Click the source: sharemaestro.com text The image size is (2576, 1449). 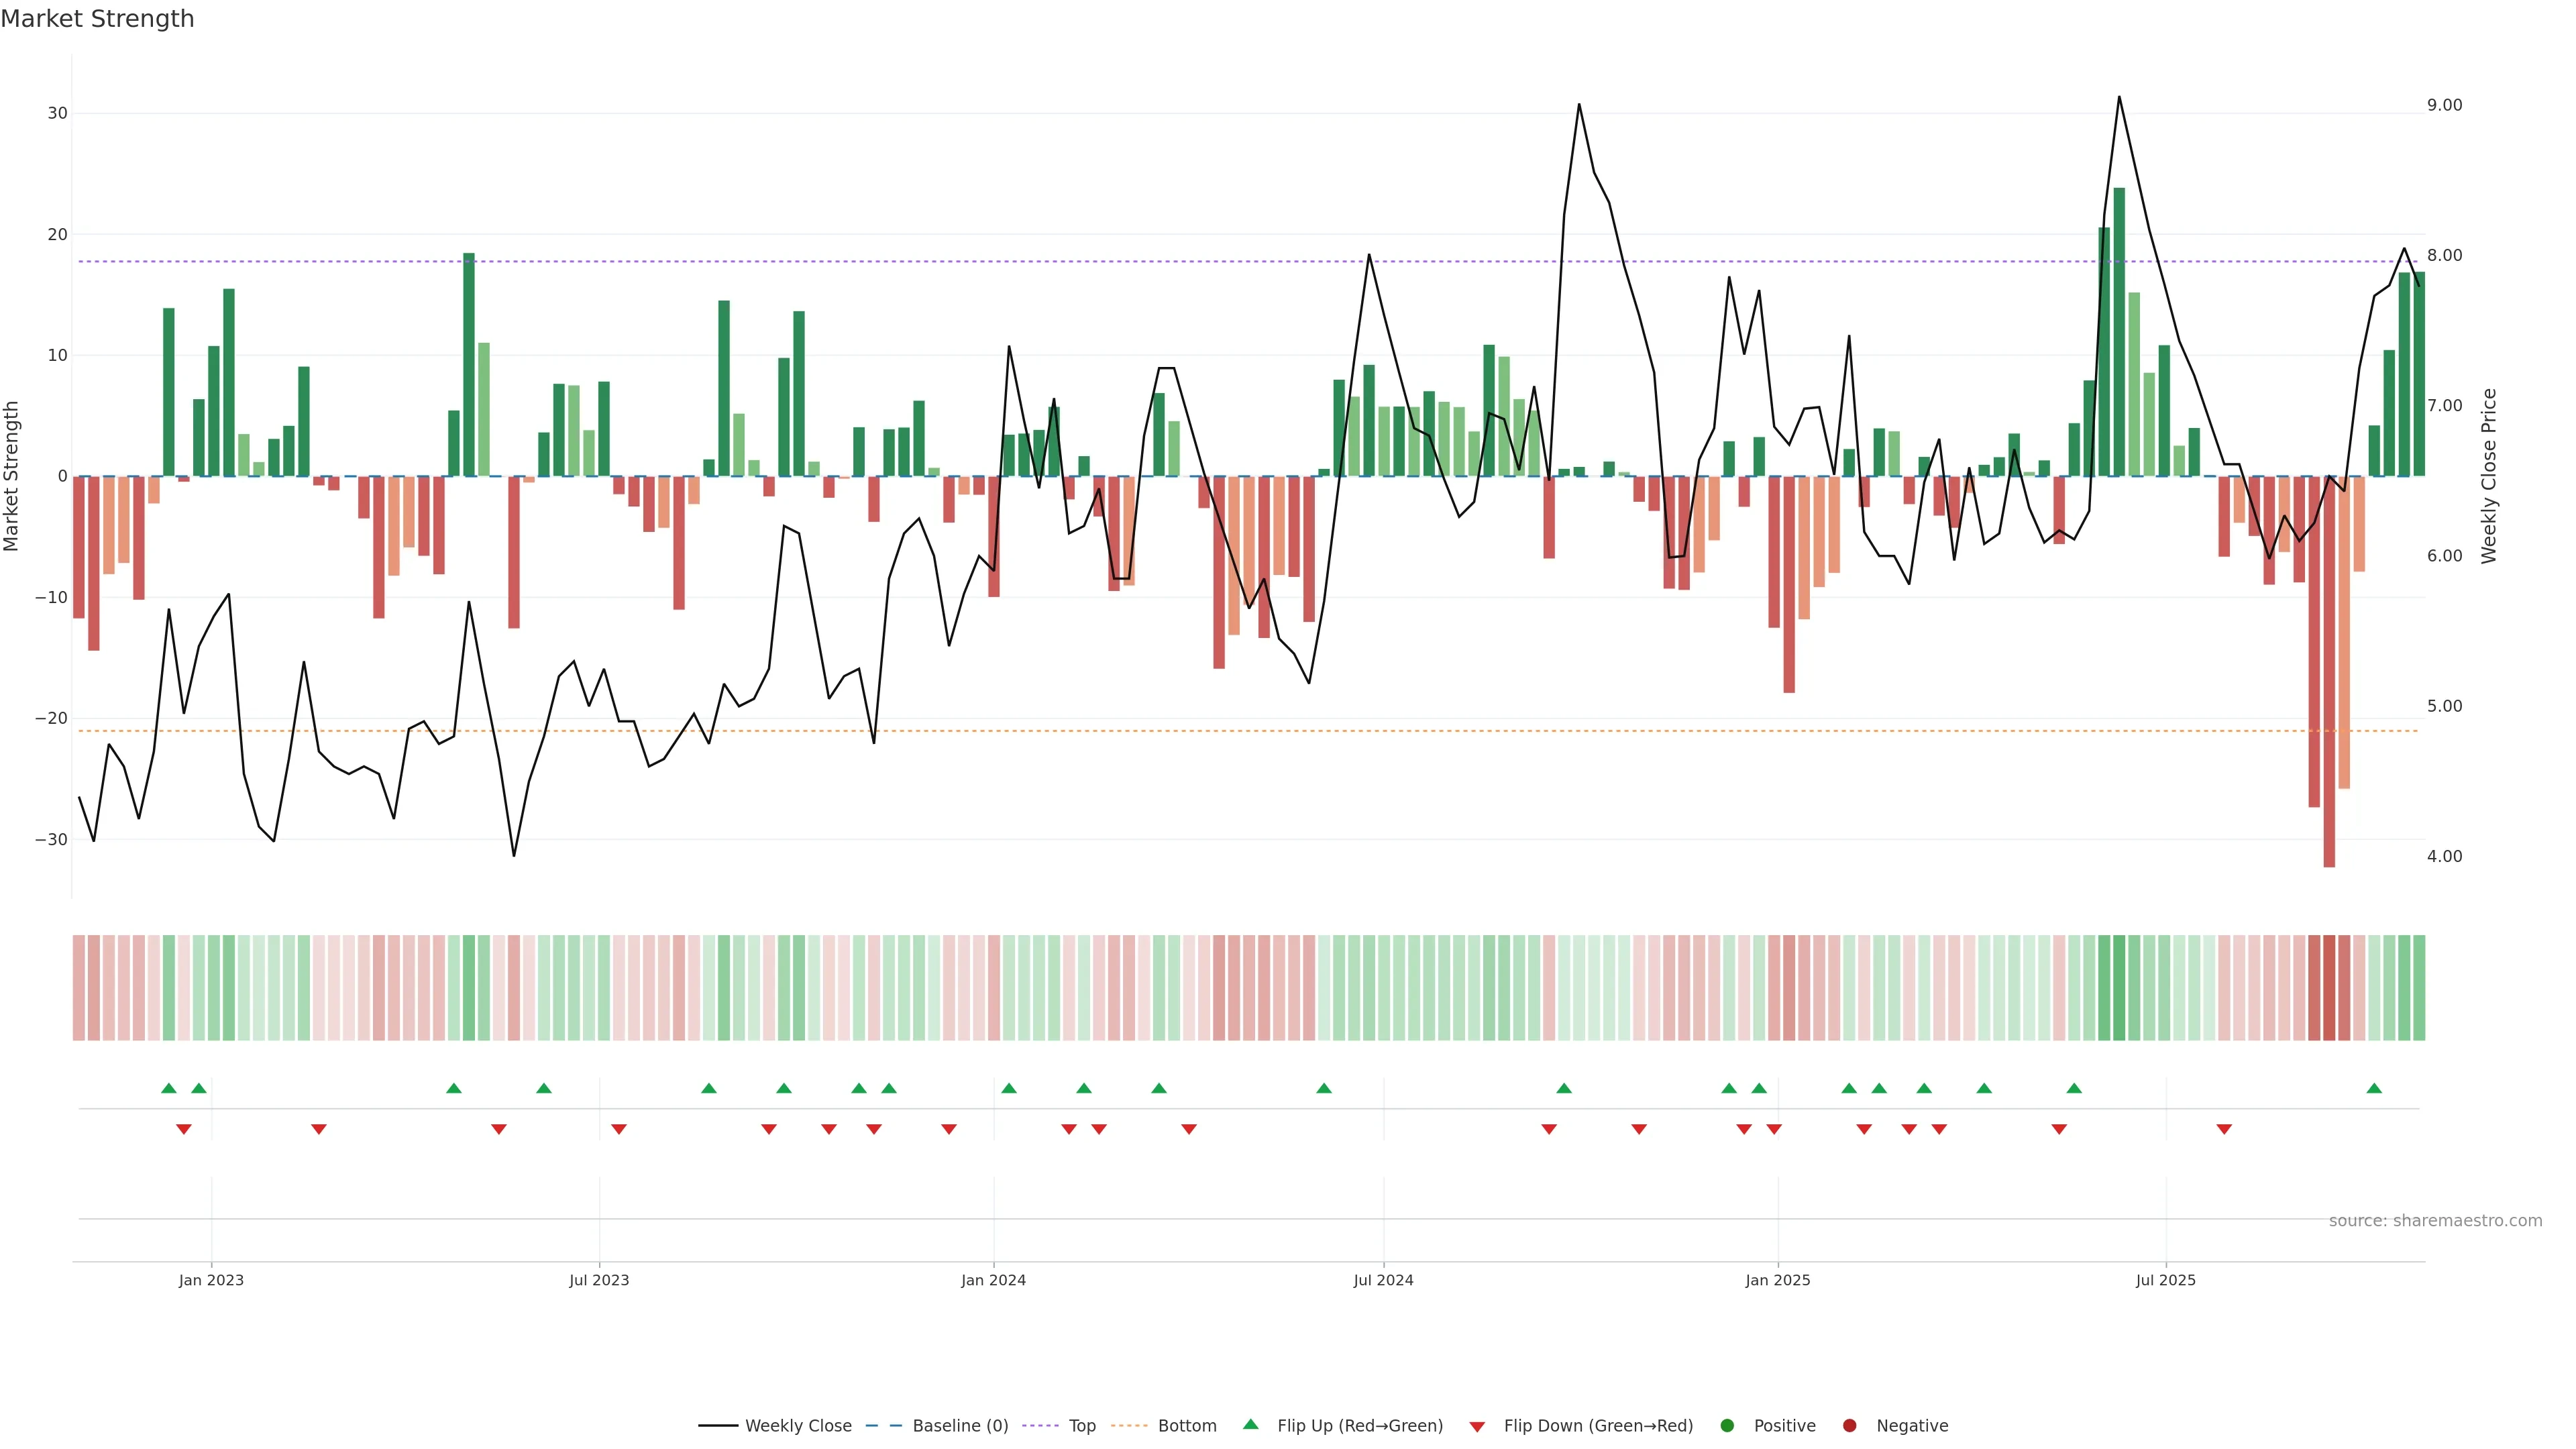2435,1221
